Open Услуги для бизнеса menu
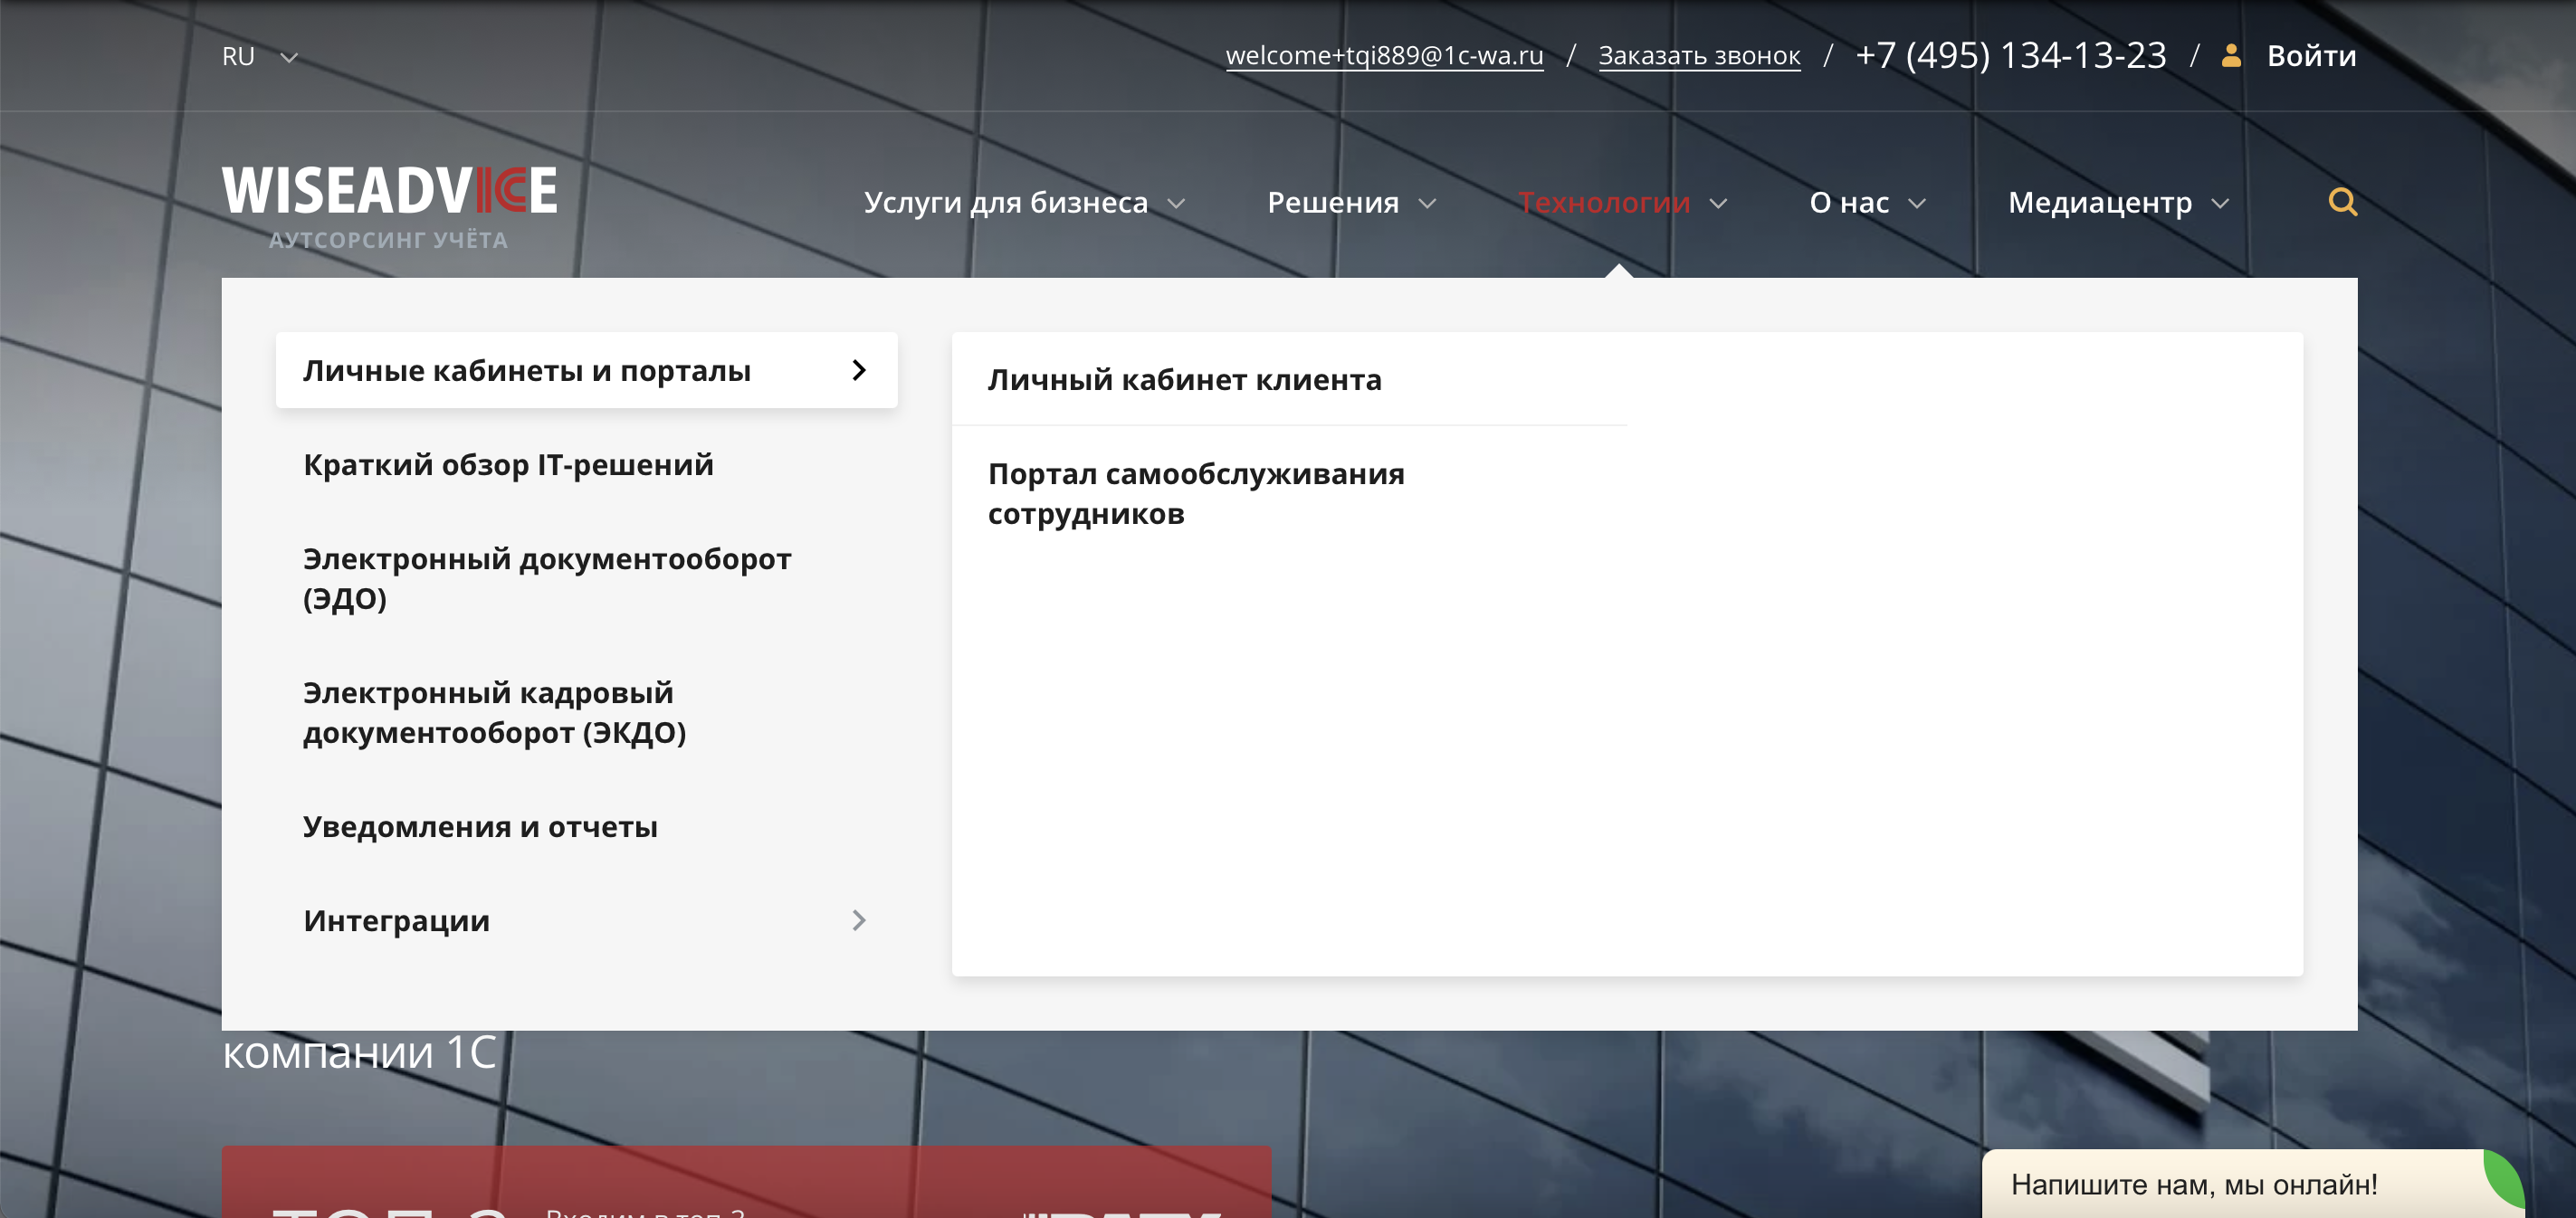Image resolution: width=2576 pixels, height=1218 pixels. coord(1005,202)
